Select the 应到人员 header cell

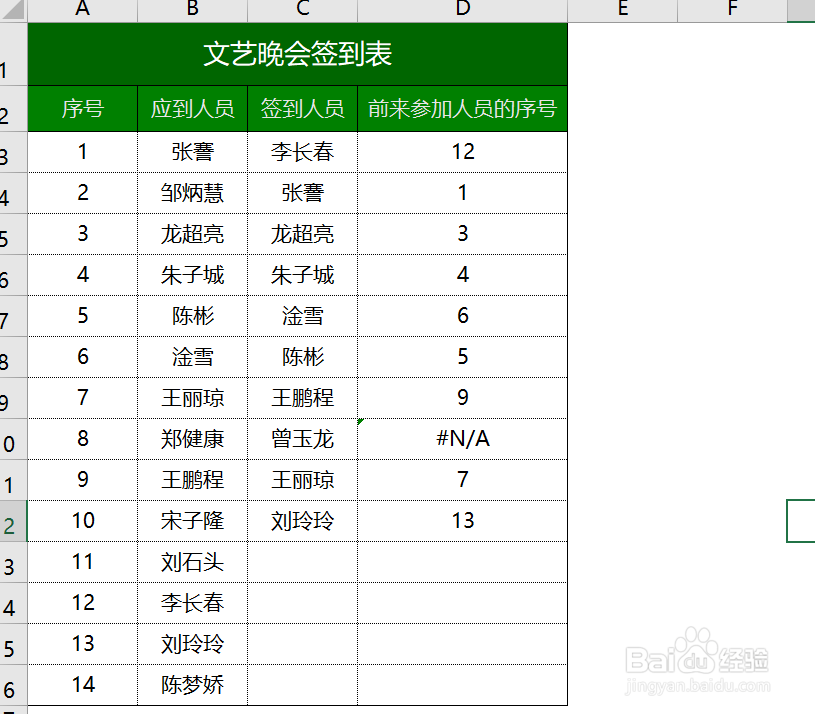(191, 109)
